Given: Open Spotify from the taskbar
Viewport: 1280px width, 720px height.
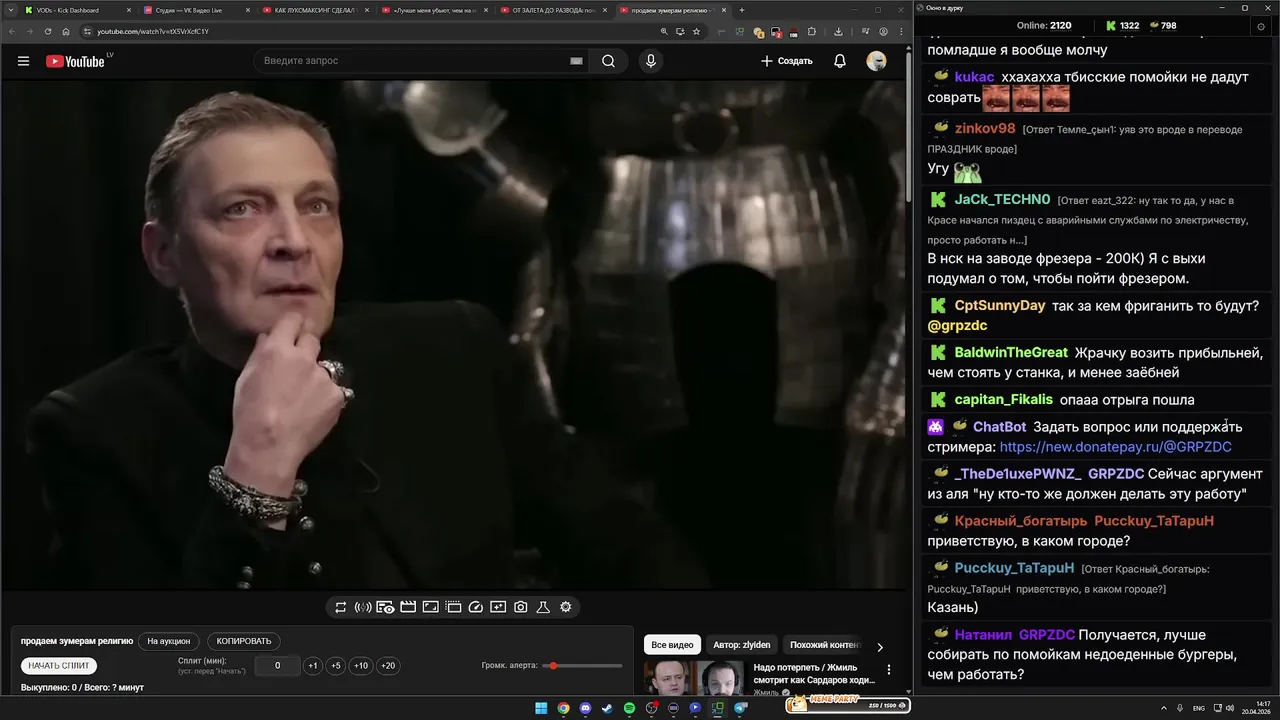Looking at the screenshot, I should click(x=629, y=708).
